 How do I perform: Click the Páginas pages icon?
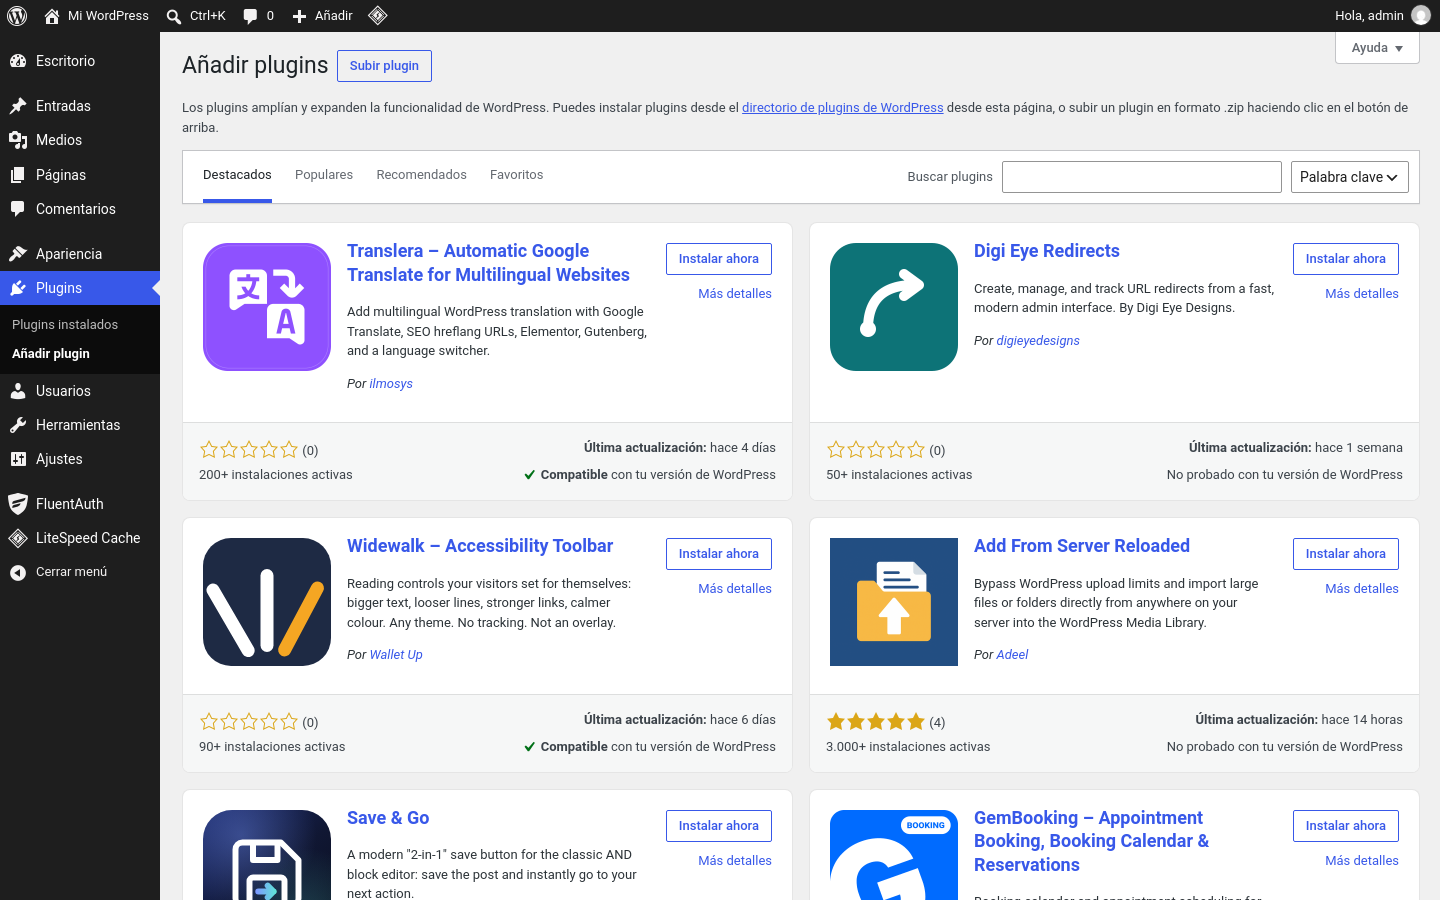[x=18, y=175]
